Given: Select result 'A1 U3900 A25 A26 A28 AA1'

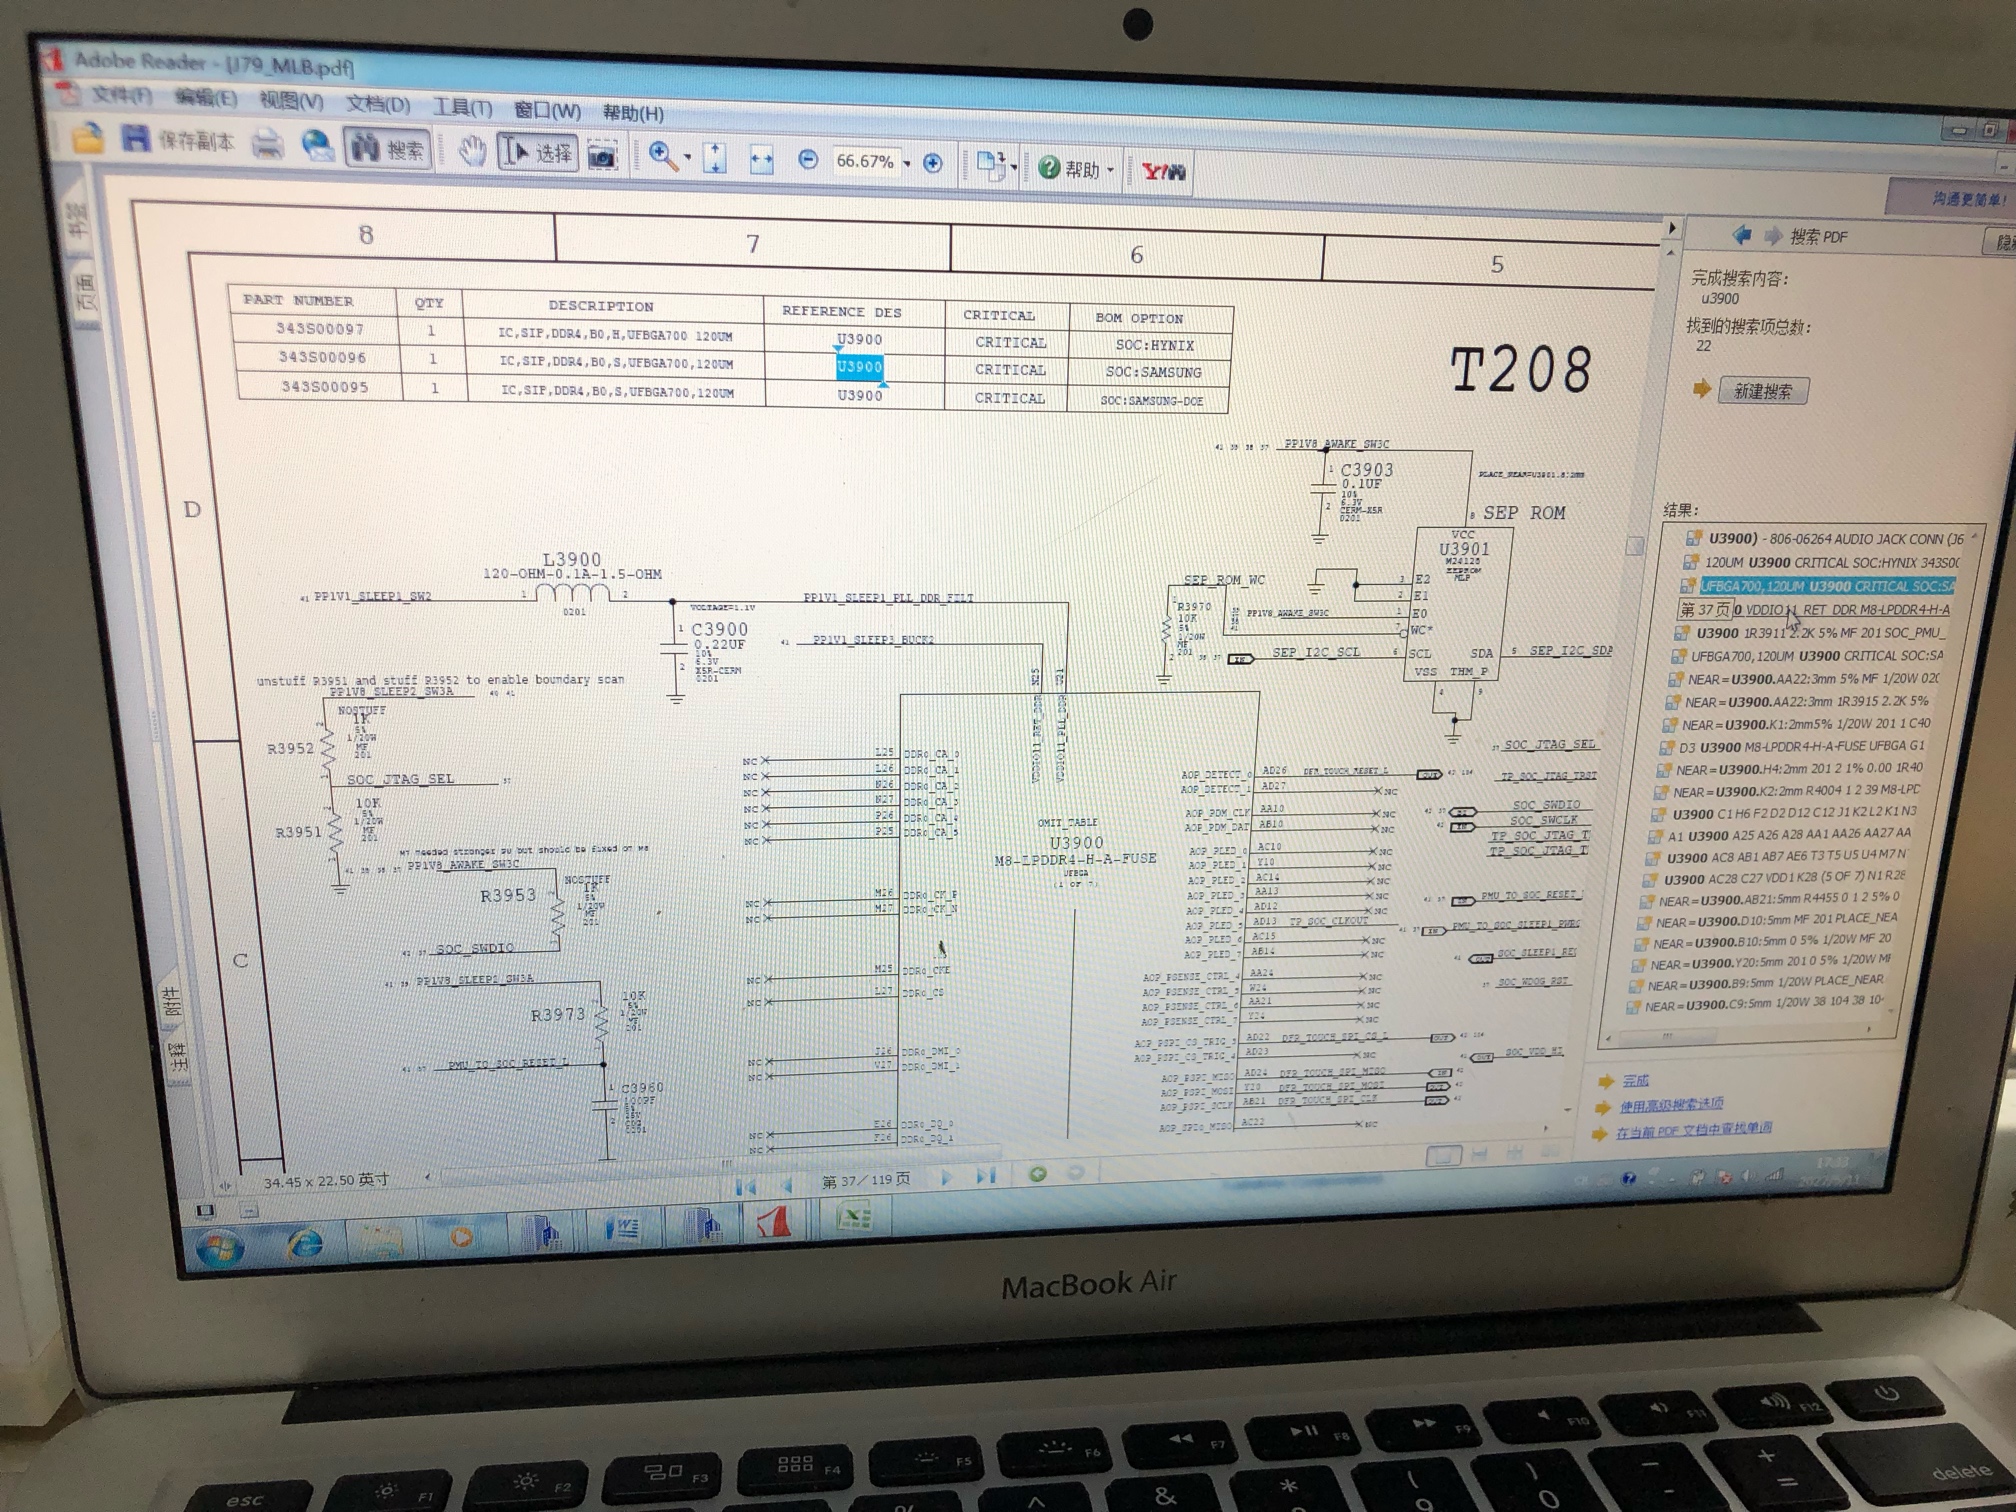Looking at the screenshot, I should pos(1780,834).
